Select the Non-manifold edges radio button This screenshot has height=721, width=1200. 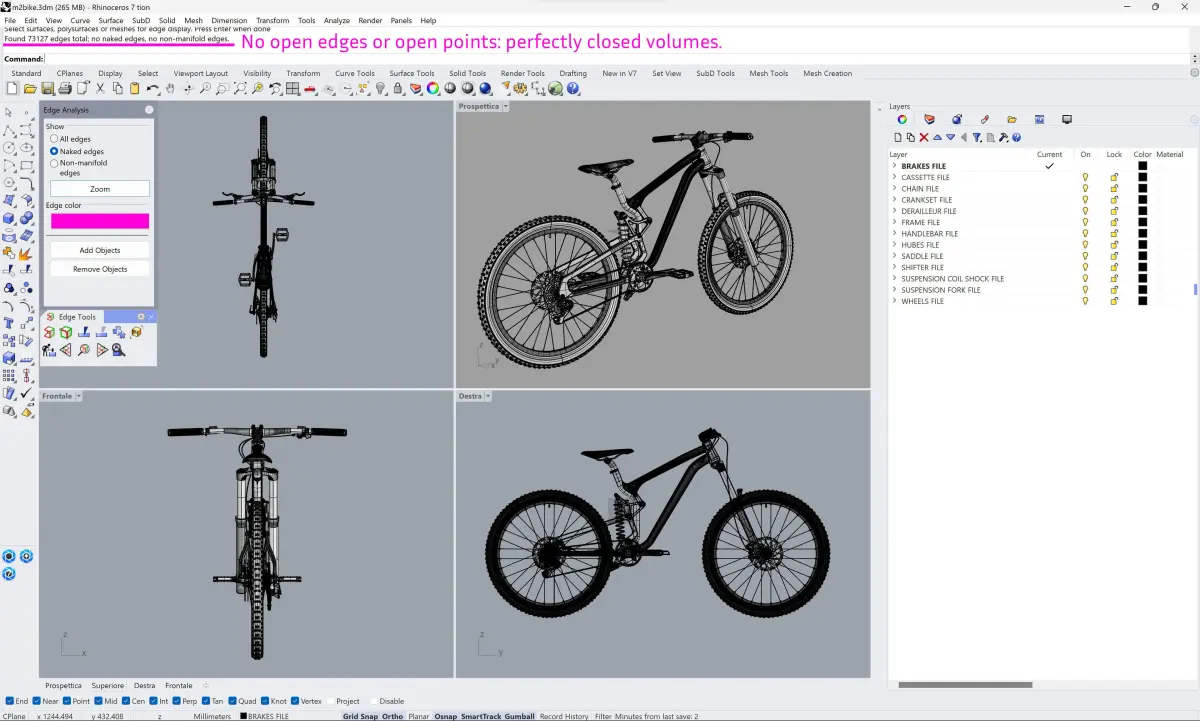pyautogui.click(x=54, y=163)
